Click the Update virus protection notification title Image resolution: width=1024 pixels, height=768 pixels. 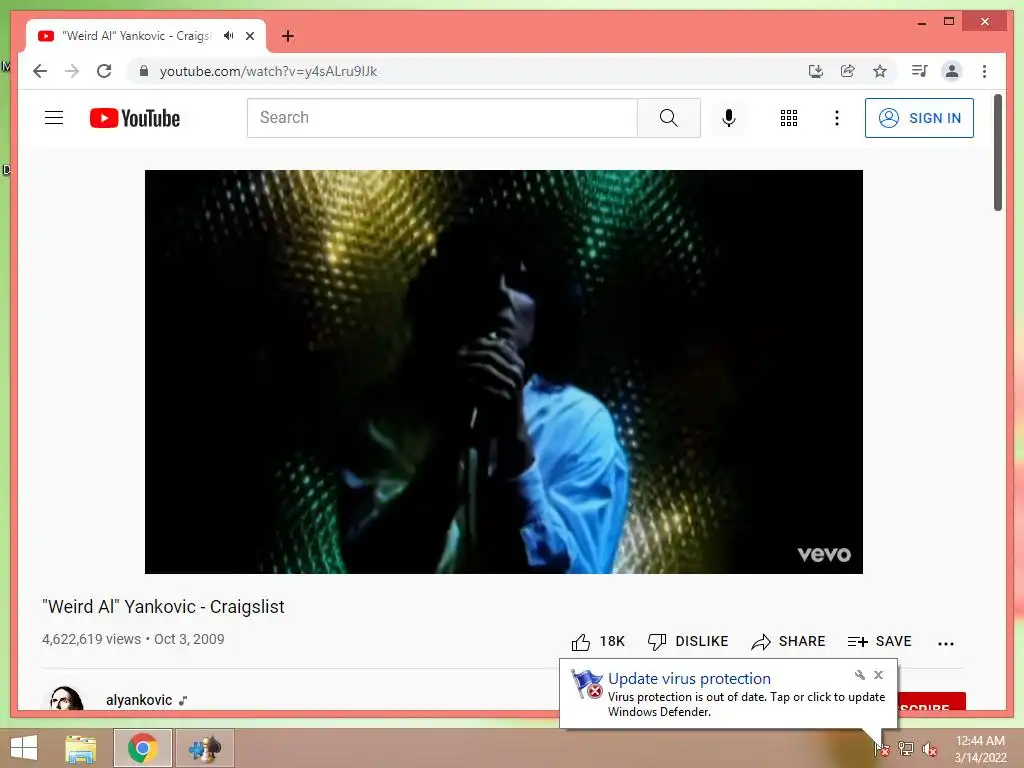click(689, 679)
